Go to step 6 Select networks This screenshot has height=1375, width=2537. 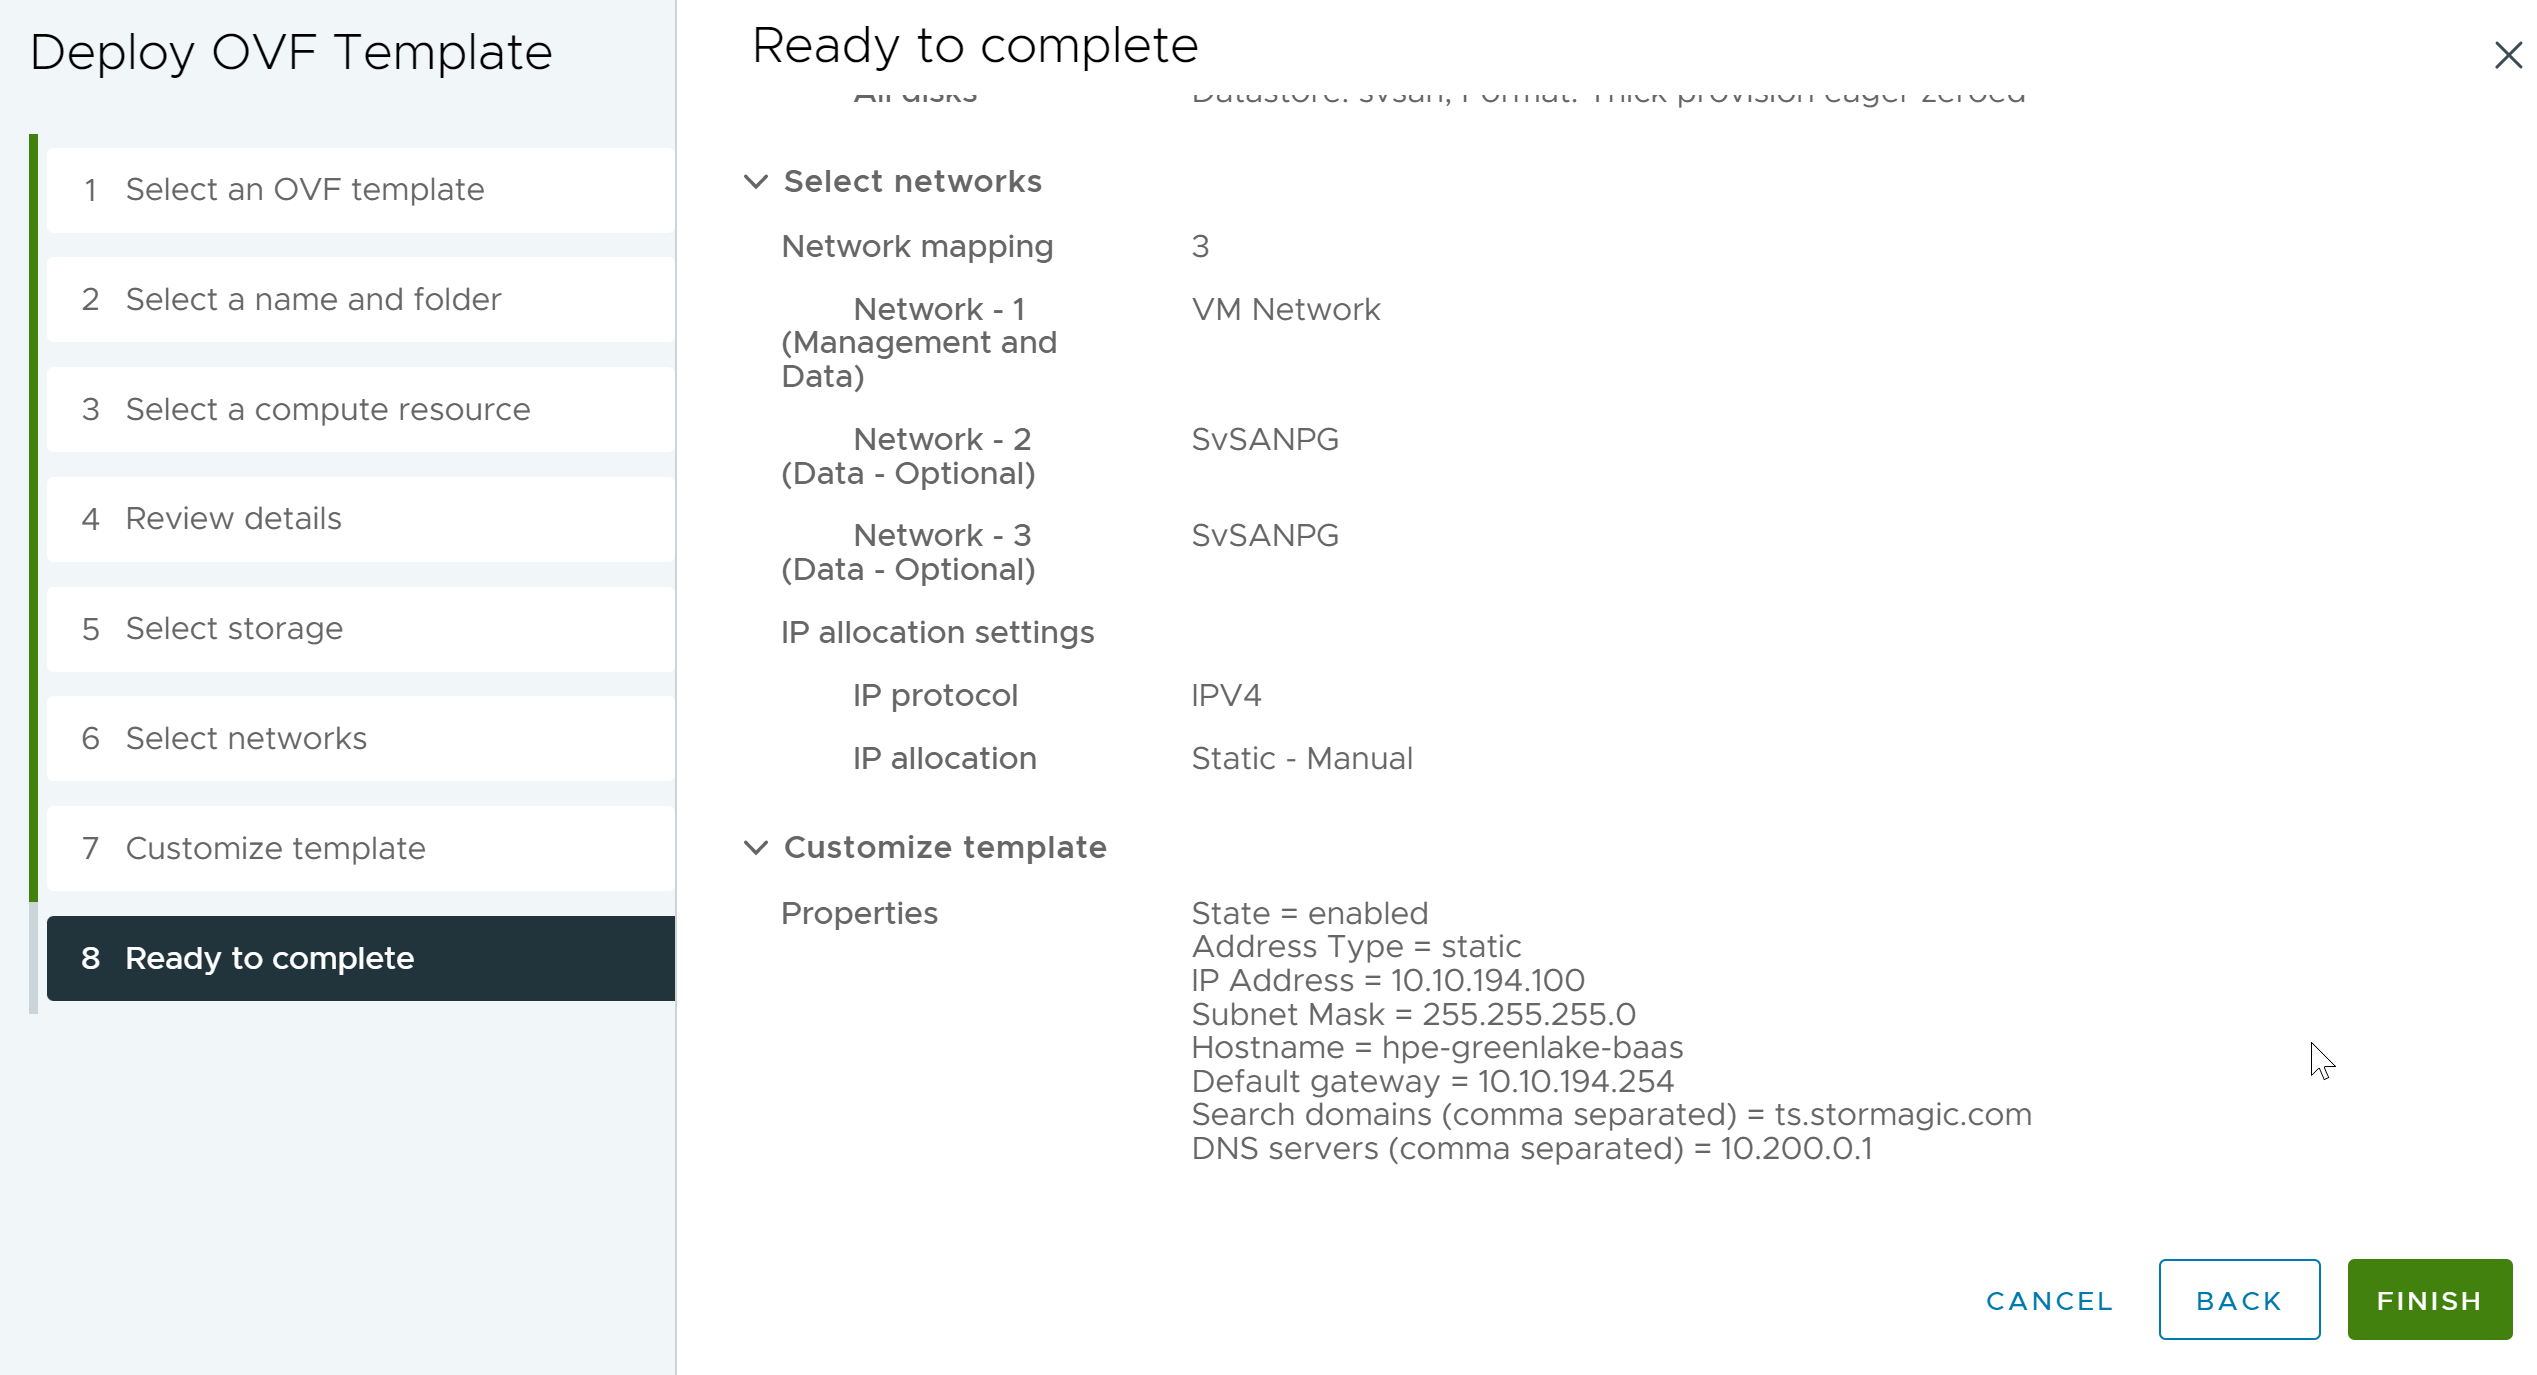coord(360,739)
